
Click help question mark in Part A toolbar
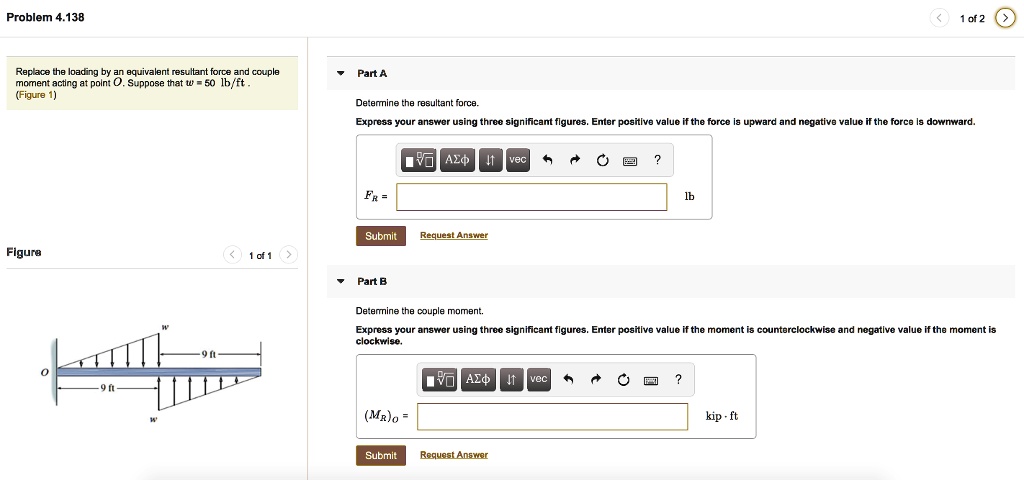(x=657, y=160)
